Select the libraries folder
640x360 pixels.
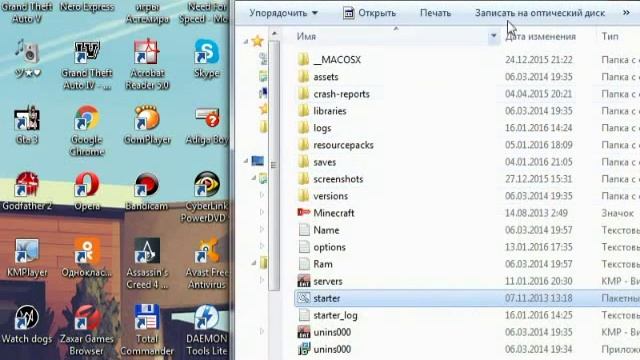322,111
